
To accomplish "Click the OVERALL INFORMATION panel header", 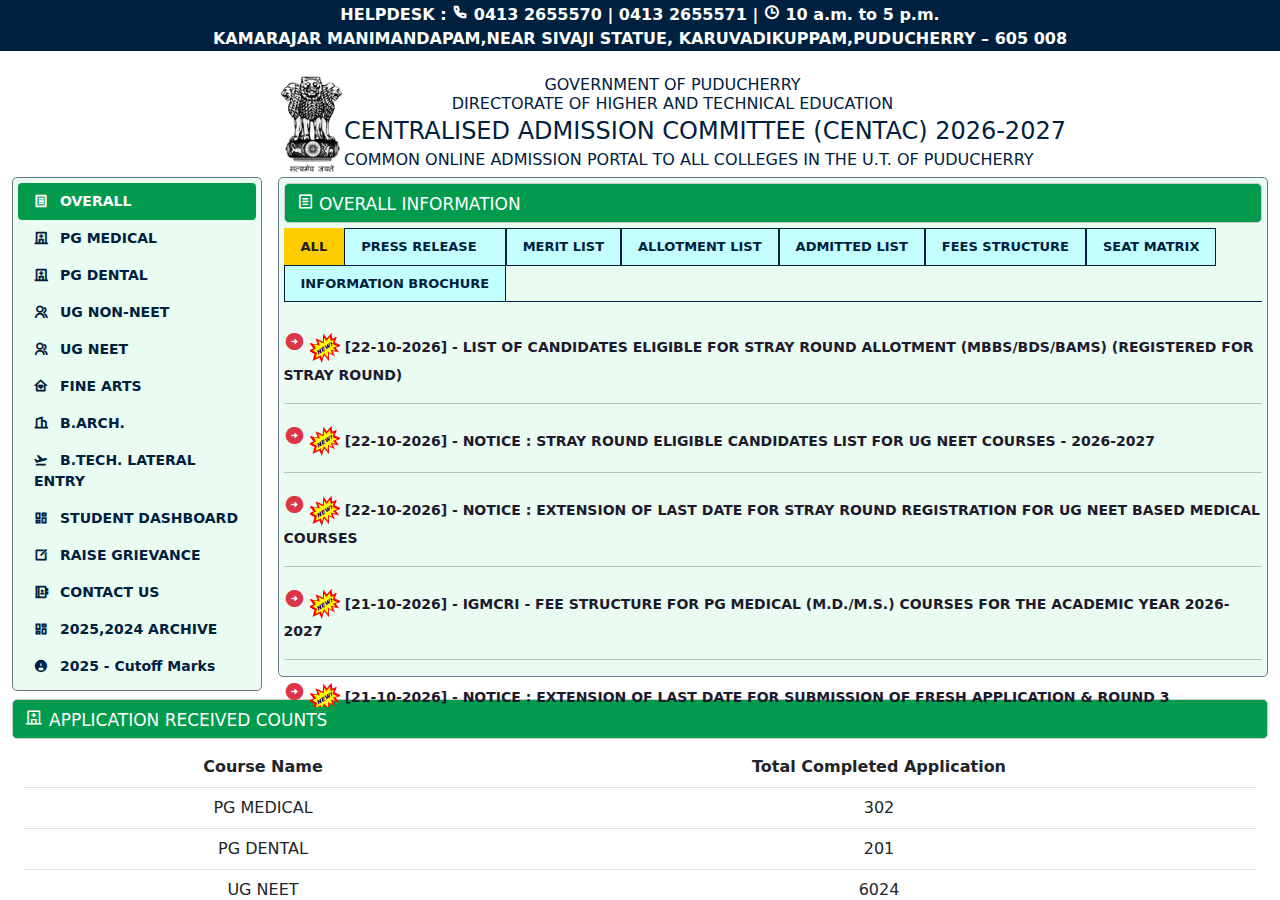I will (773, 204).
